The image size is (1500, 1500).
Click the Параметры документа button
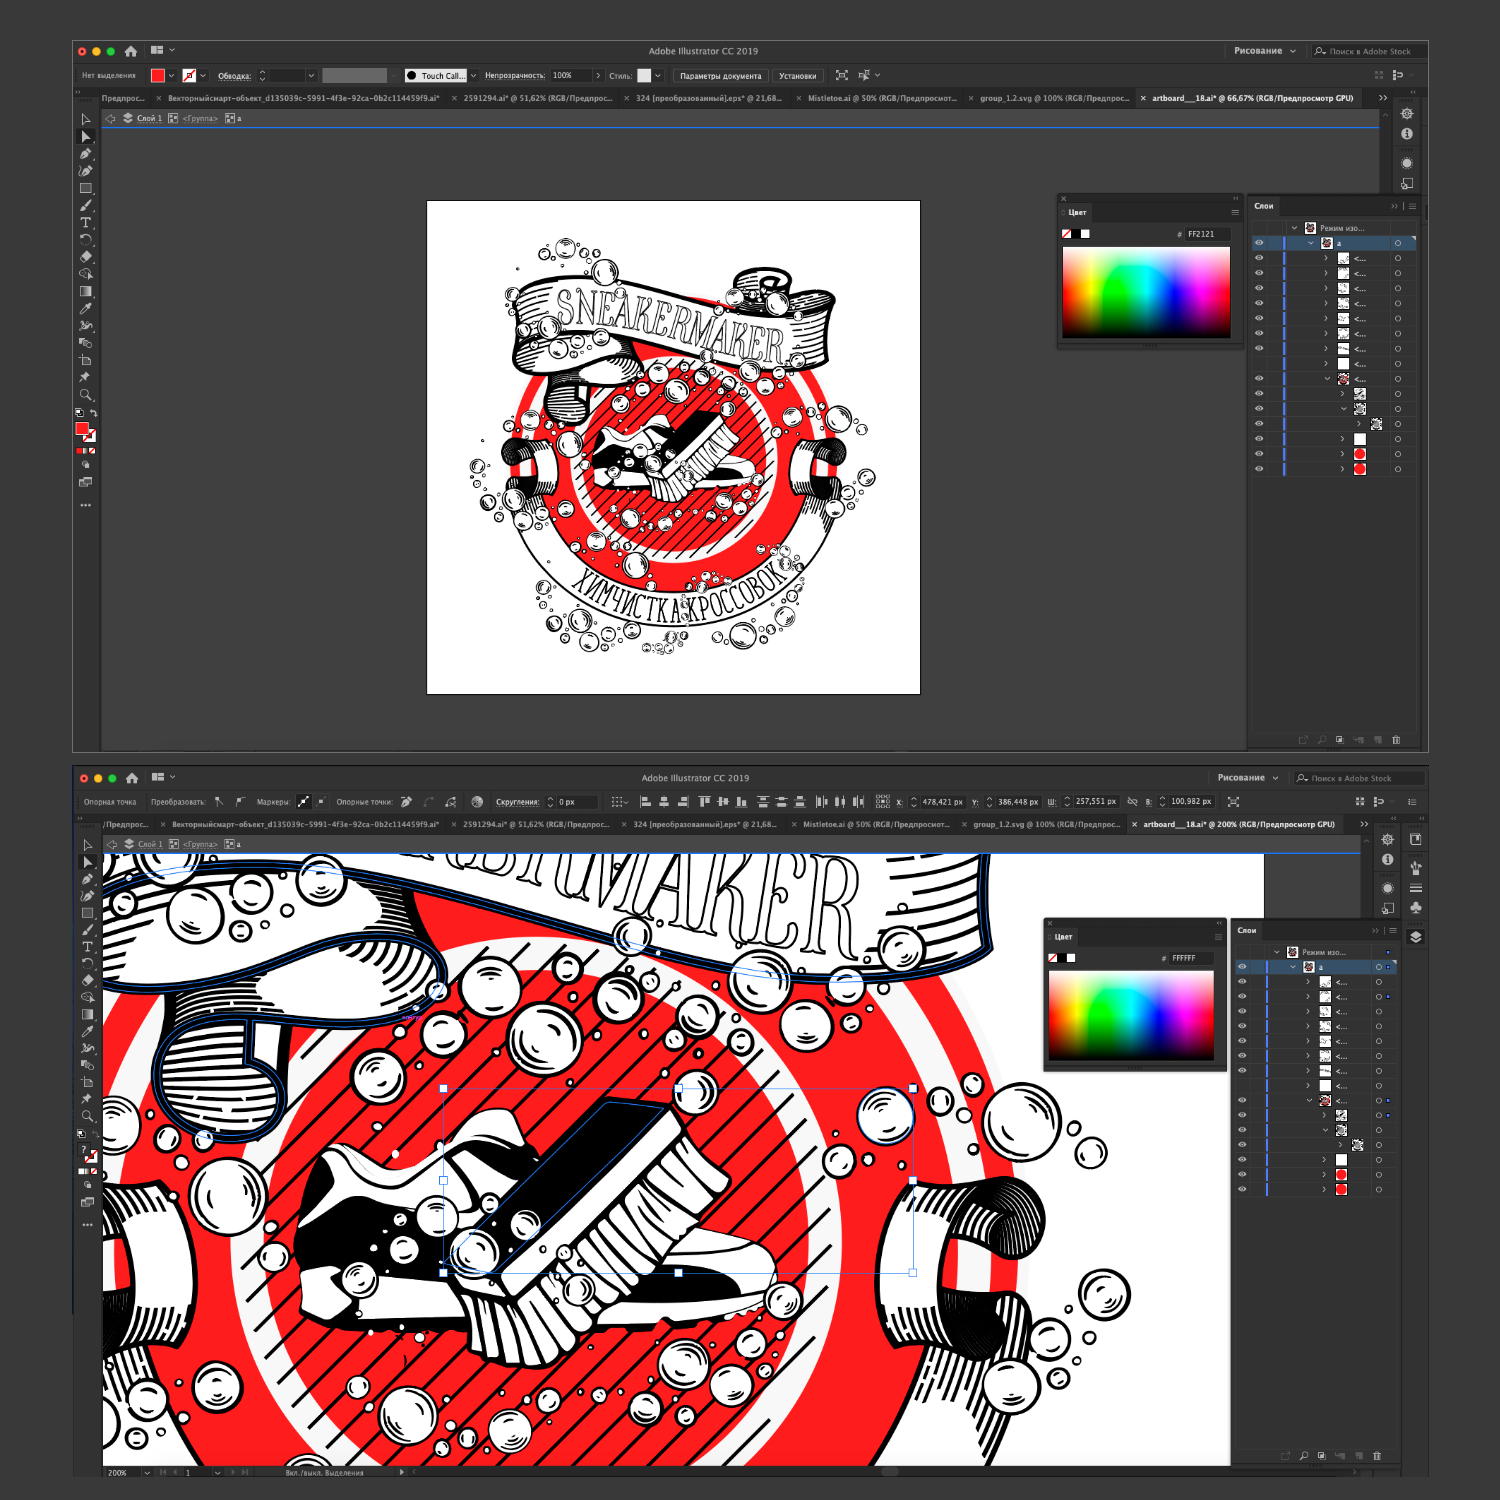(x=720, y=76)
